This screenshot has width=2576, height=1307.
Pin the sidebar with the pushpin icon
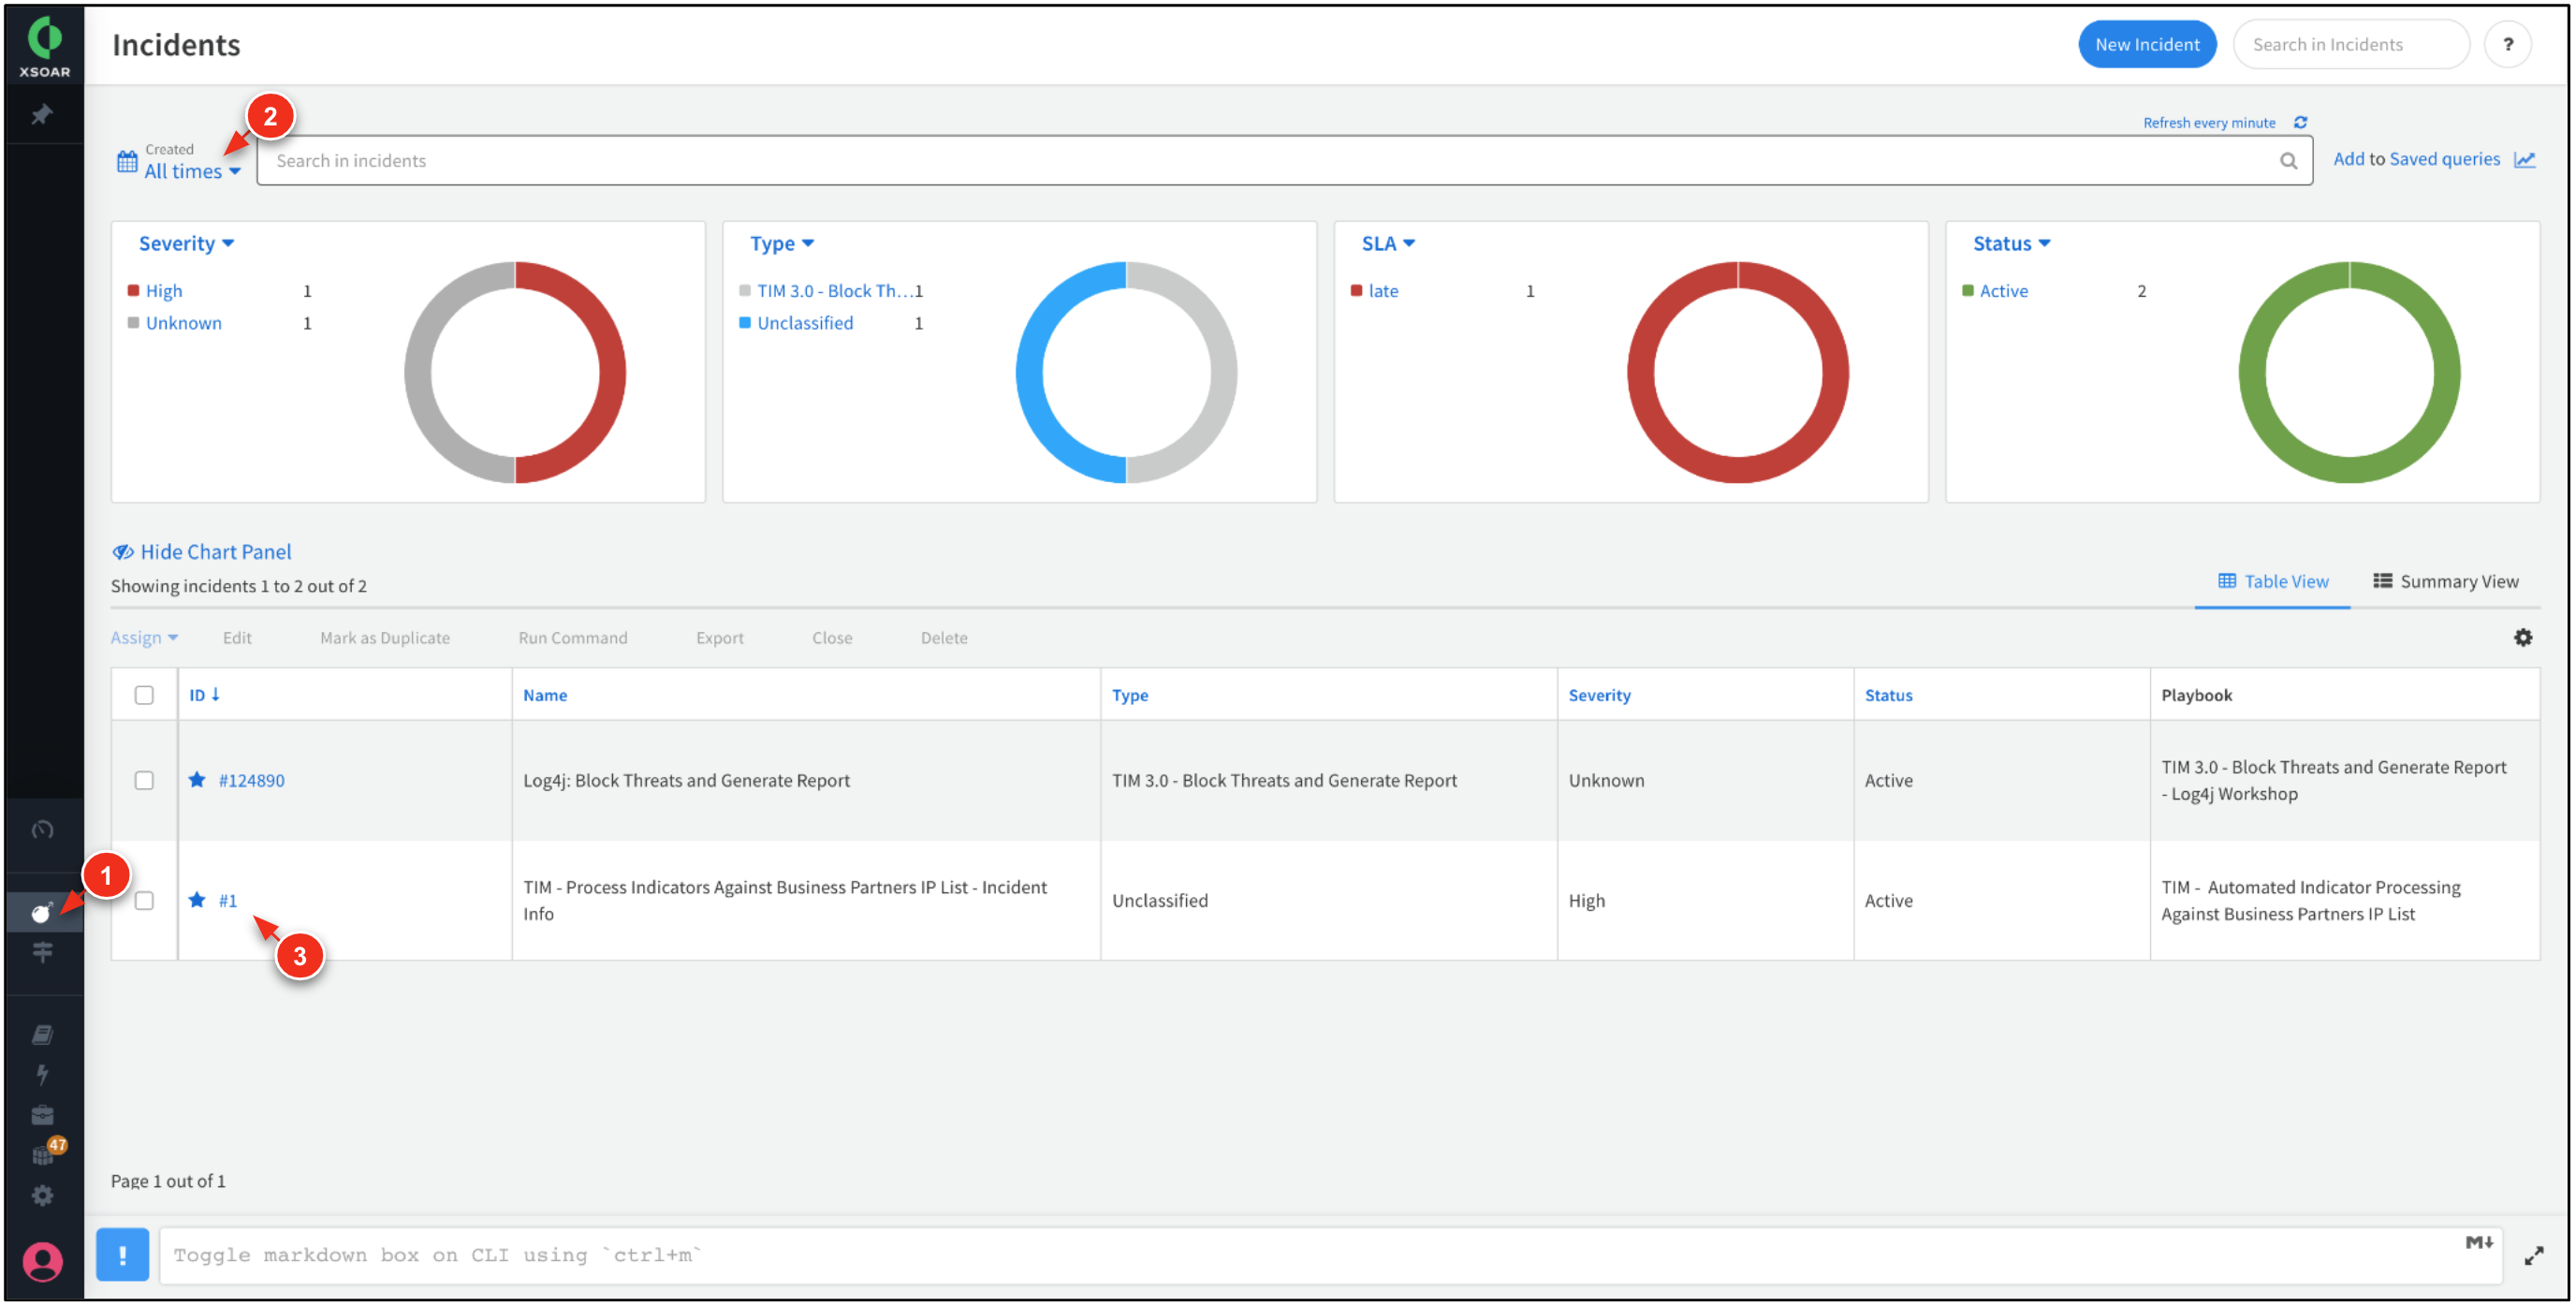coord(42,115)
